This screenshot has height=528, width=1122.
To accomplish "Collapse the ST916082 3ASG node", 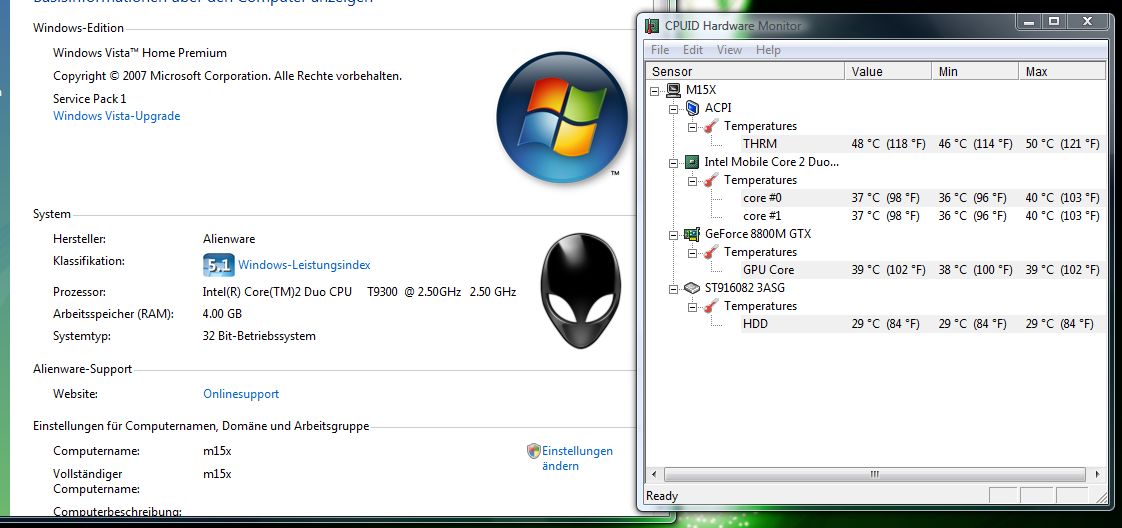I will pos(673,288).
